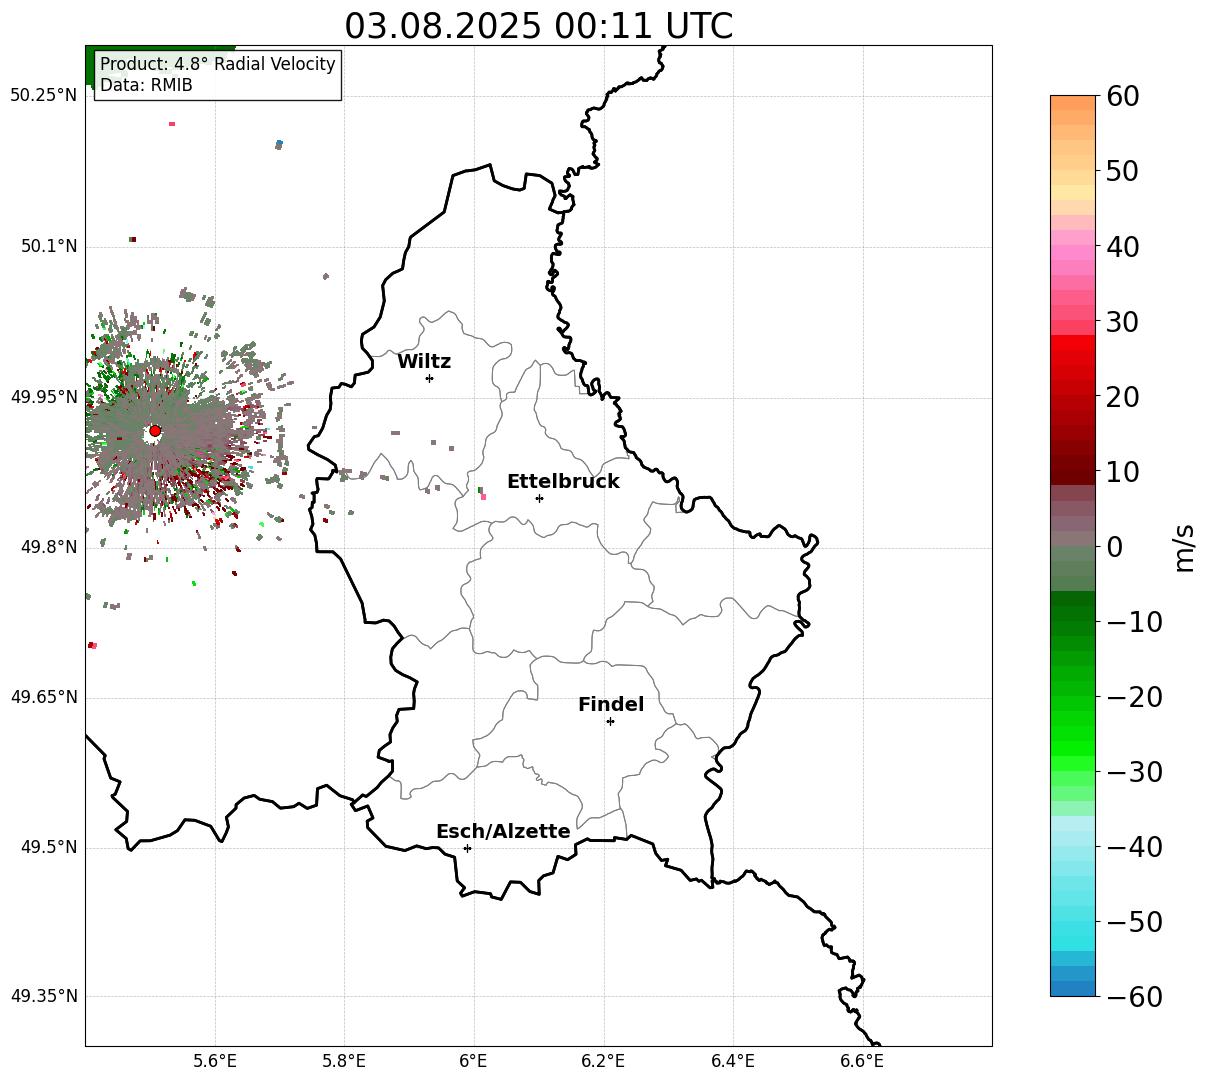1207x1081 pixels.
Task: Click the 03.08.2025 00:11 UTC title
Action: click(x=538, y=26)
